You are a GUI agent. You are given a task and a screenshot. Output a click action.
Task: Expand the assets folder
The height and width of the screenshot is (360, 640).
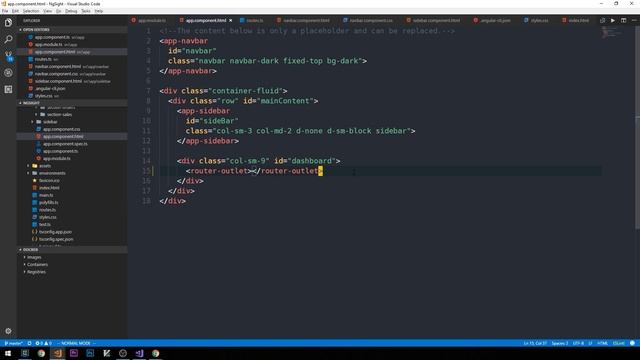[x=44, y=166]
